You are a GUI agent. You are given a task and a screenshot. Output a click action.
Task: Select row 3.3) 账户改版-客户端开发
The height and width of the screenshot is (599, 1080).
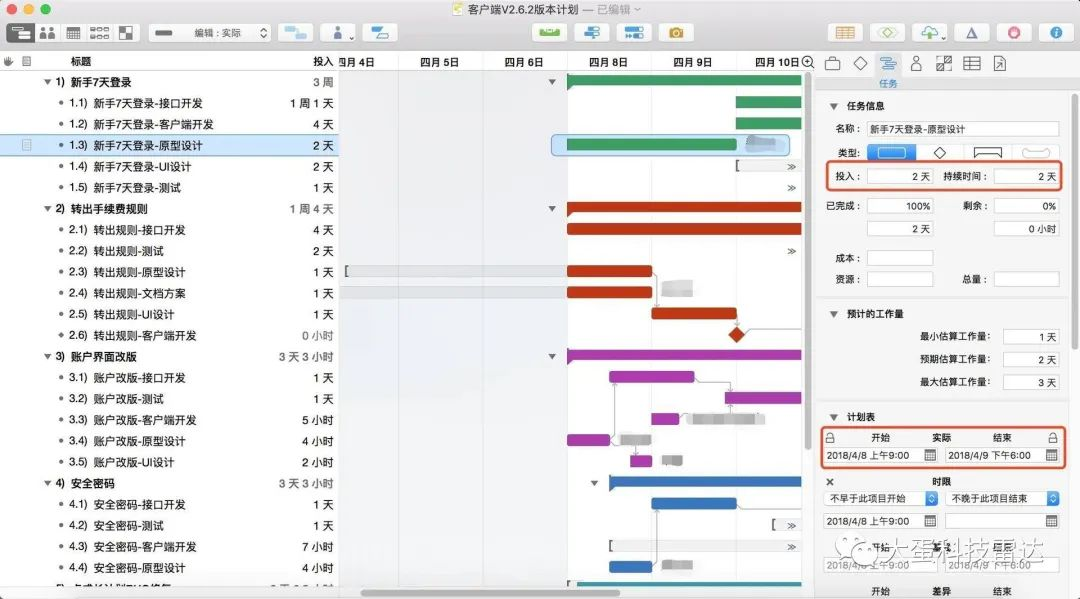click(x=169, y=420)
